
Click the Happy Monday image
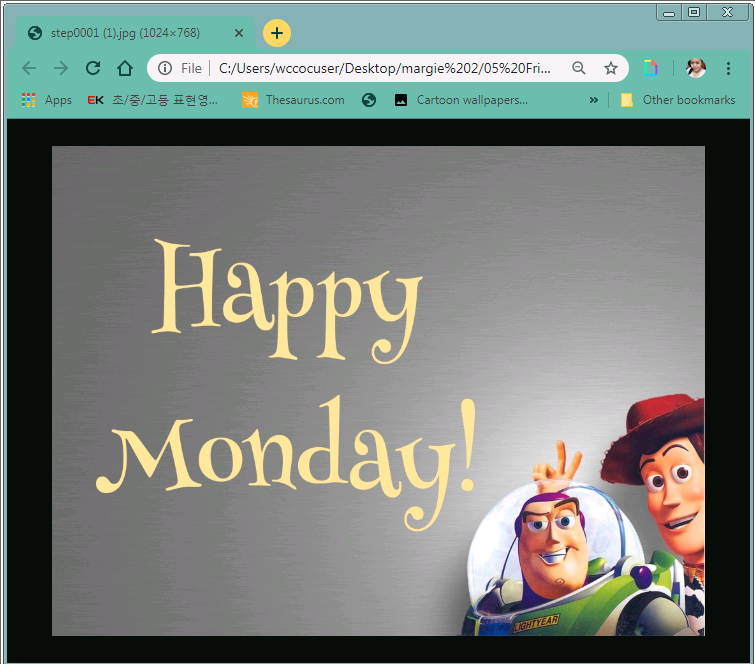point(378,391)
